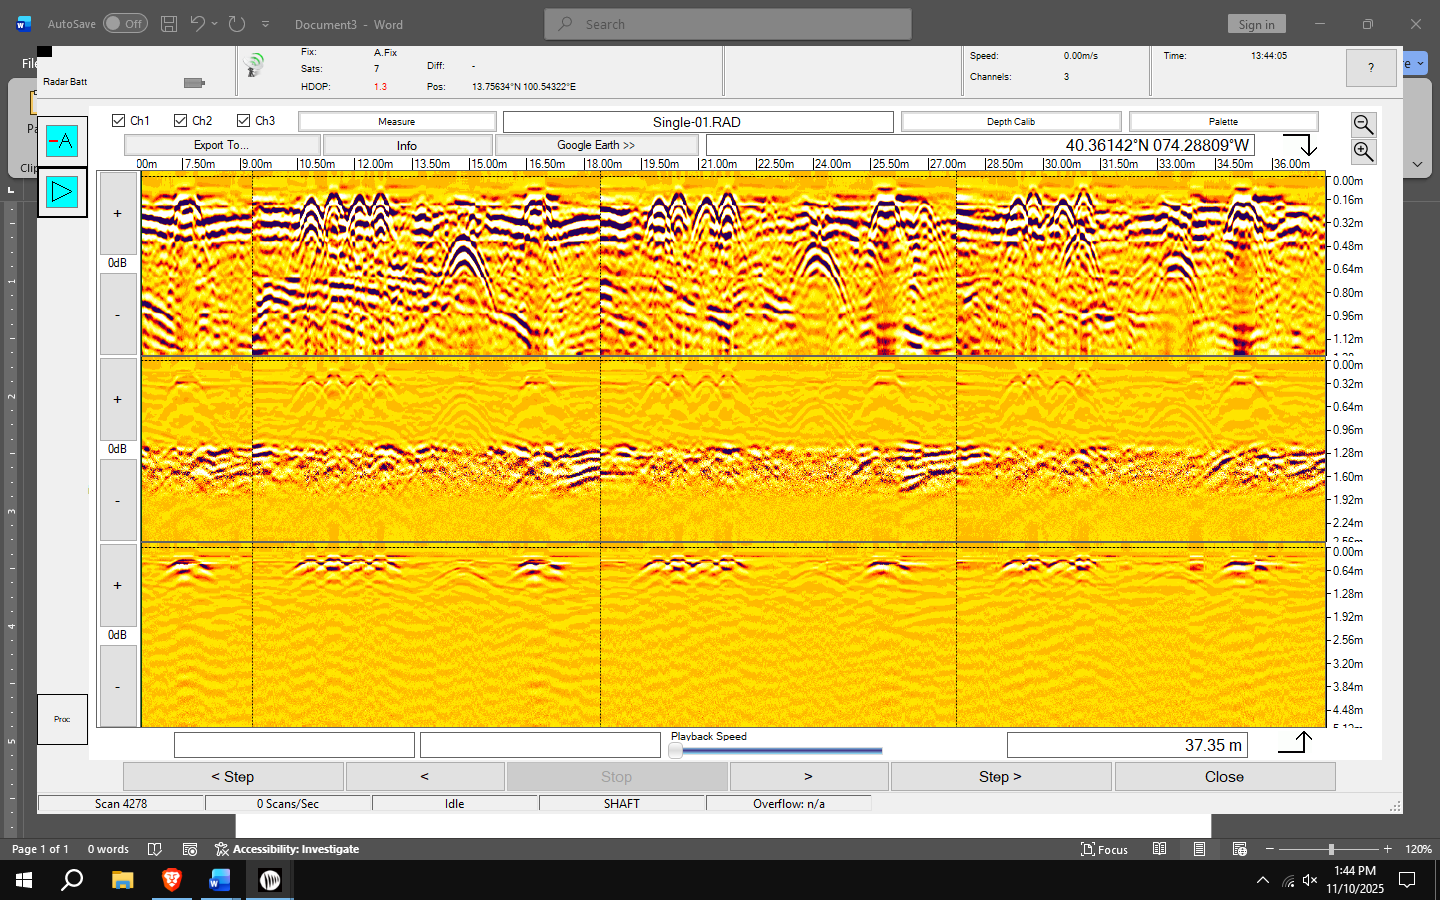1440x900 pixels.
Task: Open the Export To... options
Action: point(222,145)
